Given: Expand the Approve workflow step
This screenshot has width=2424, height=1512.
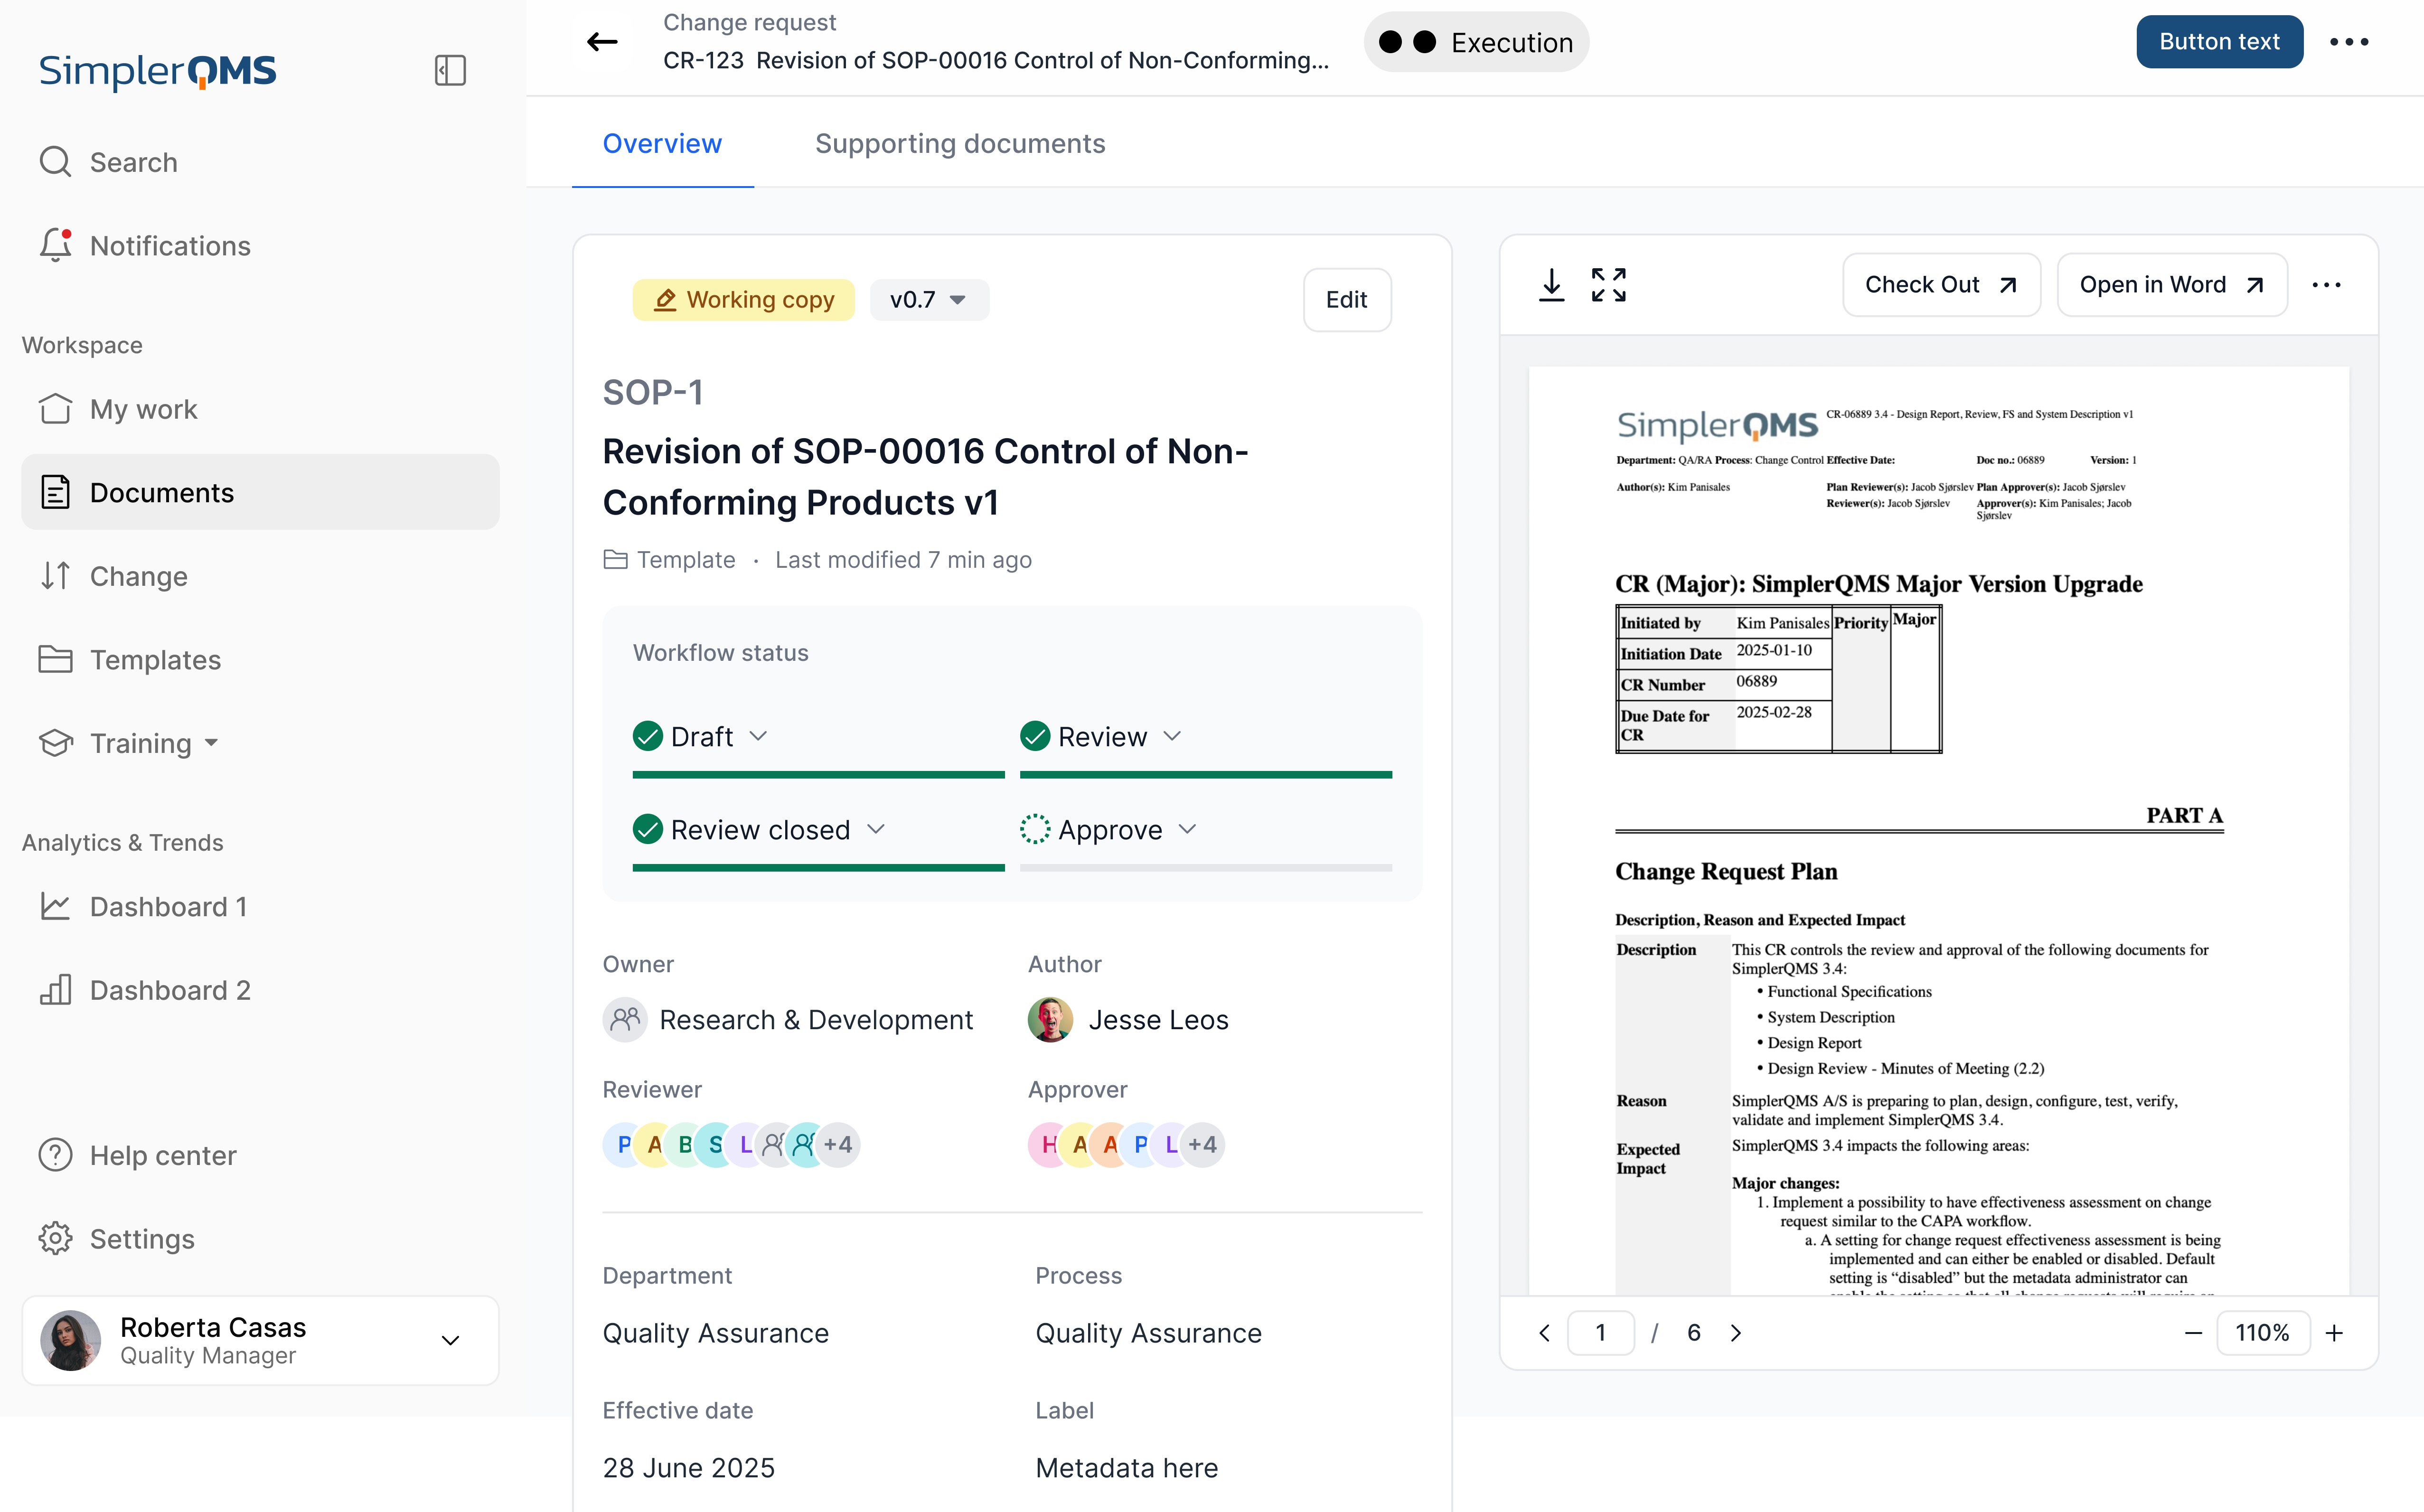Looking at the screenshot, I should click(1187, 830).
